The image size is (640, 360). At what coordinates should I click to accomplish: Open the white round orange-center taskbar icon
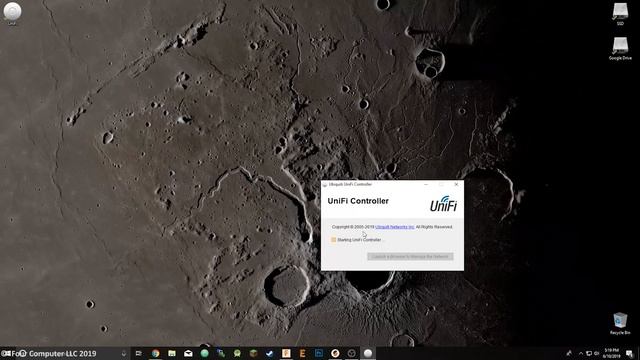pyautogui.click(x=335, y=353)
